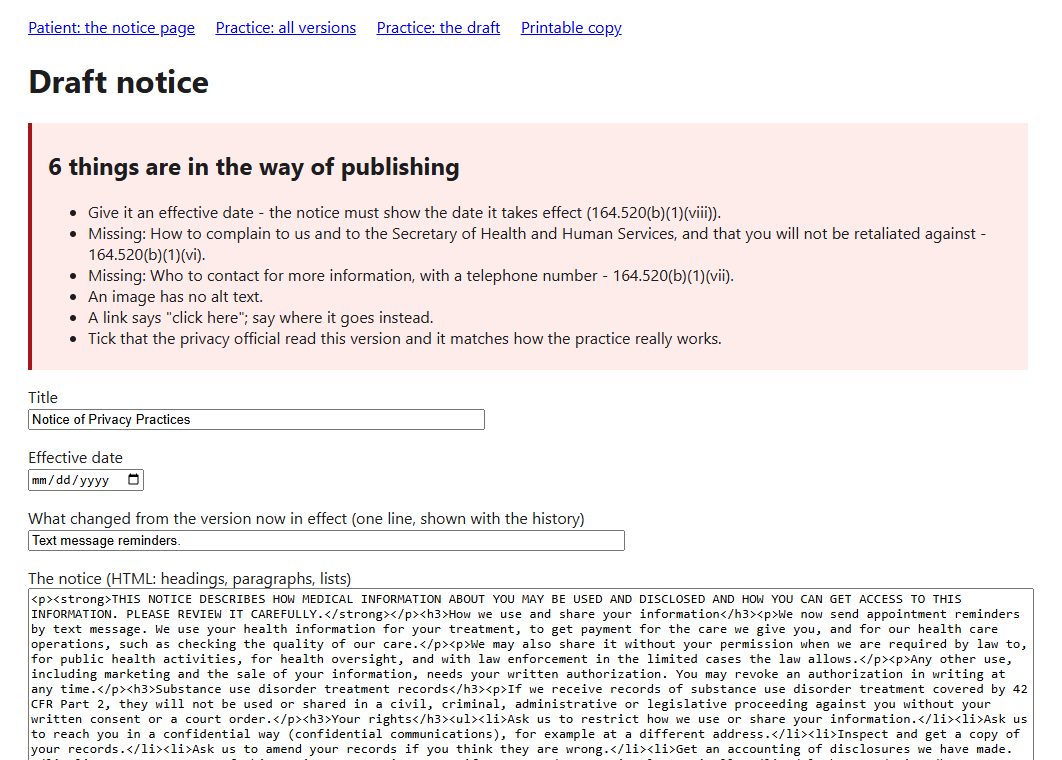
Task: Click the 'Missing: Who to contact' warning item
Action: pyautogui.click(x=411, y=276)
